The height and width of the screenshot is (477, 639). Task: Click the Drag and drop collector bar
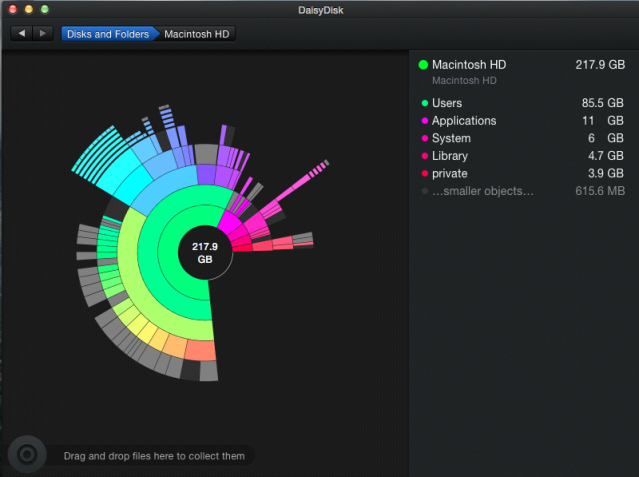pos(154,456)
